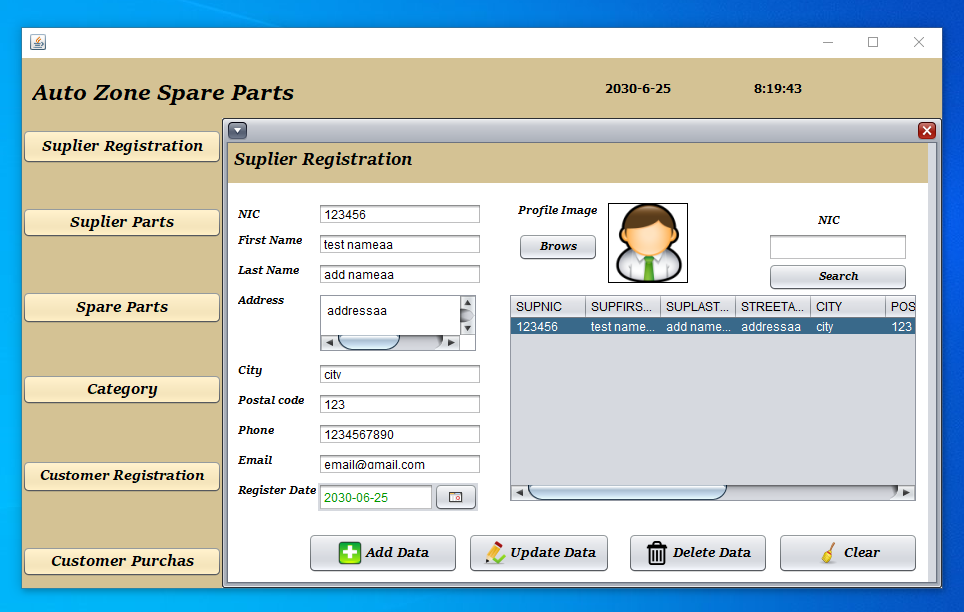Click the broom icon on the Clear button
The height and width of the screenshot is (612, 964).
coord(825,552)
